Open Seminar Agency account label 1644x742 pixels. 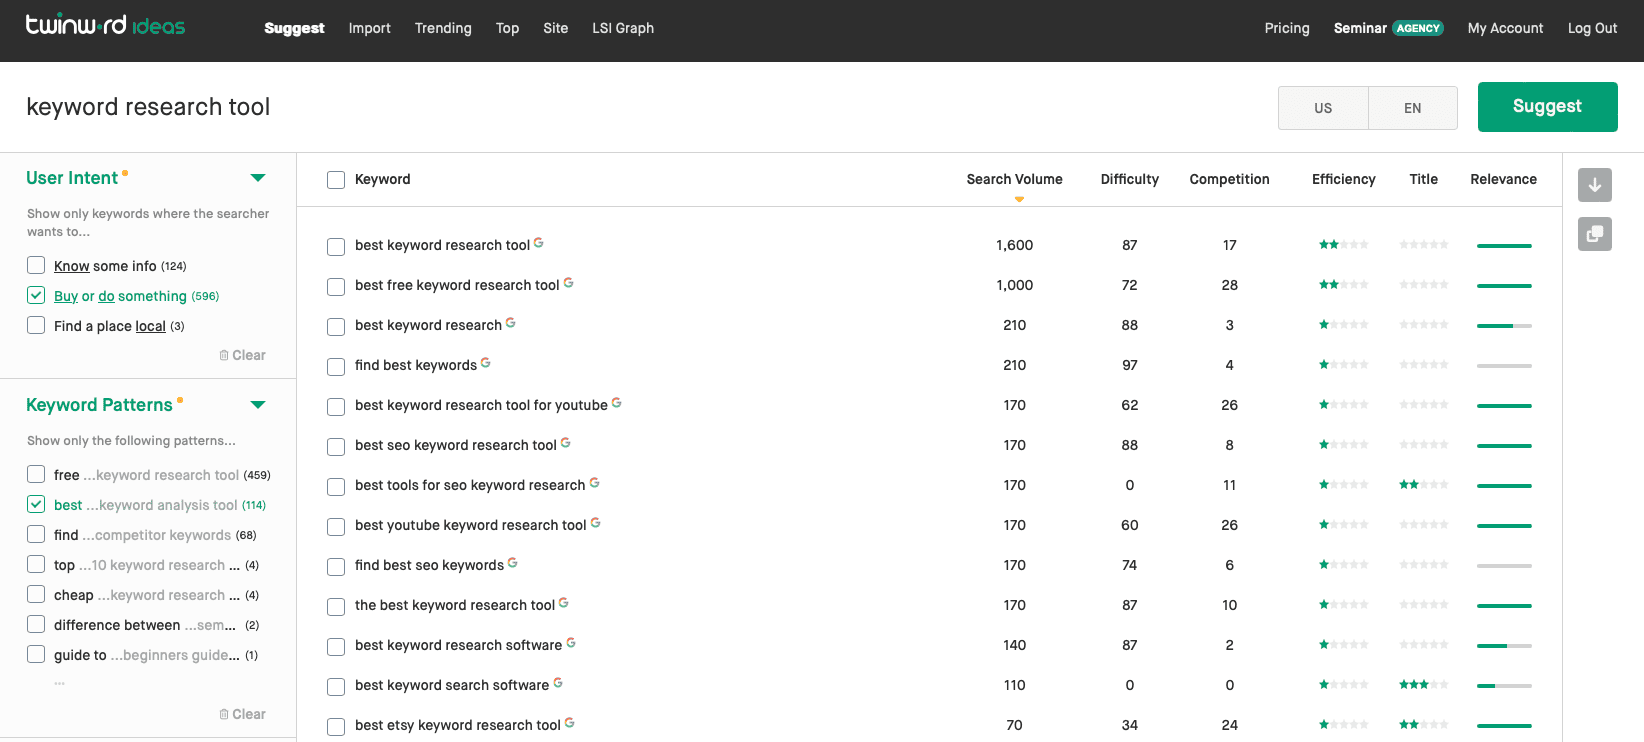1388,28
